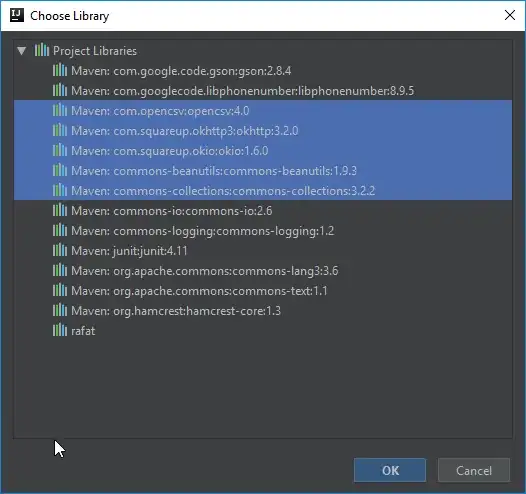
Task: Click the library icon beside commons-text:1.1
Action: 60,290
